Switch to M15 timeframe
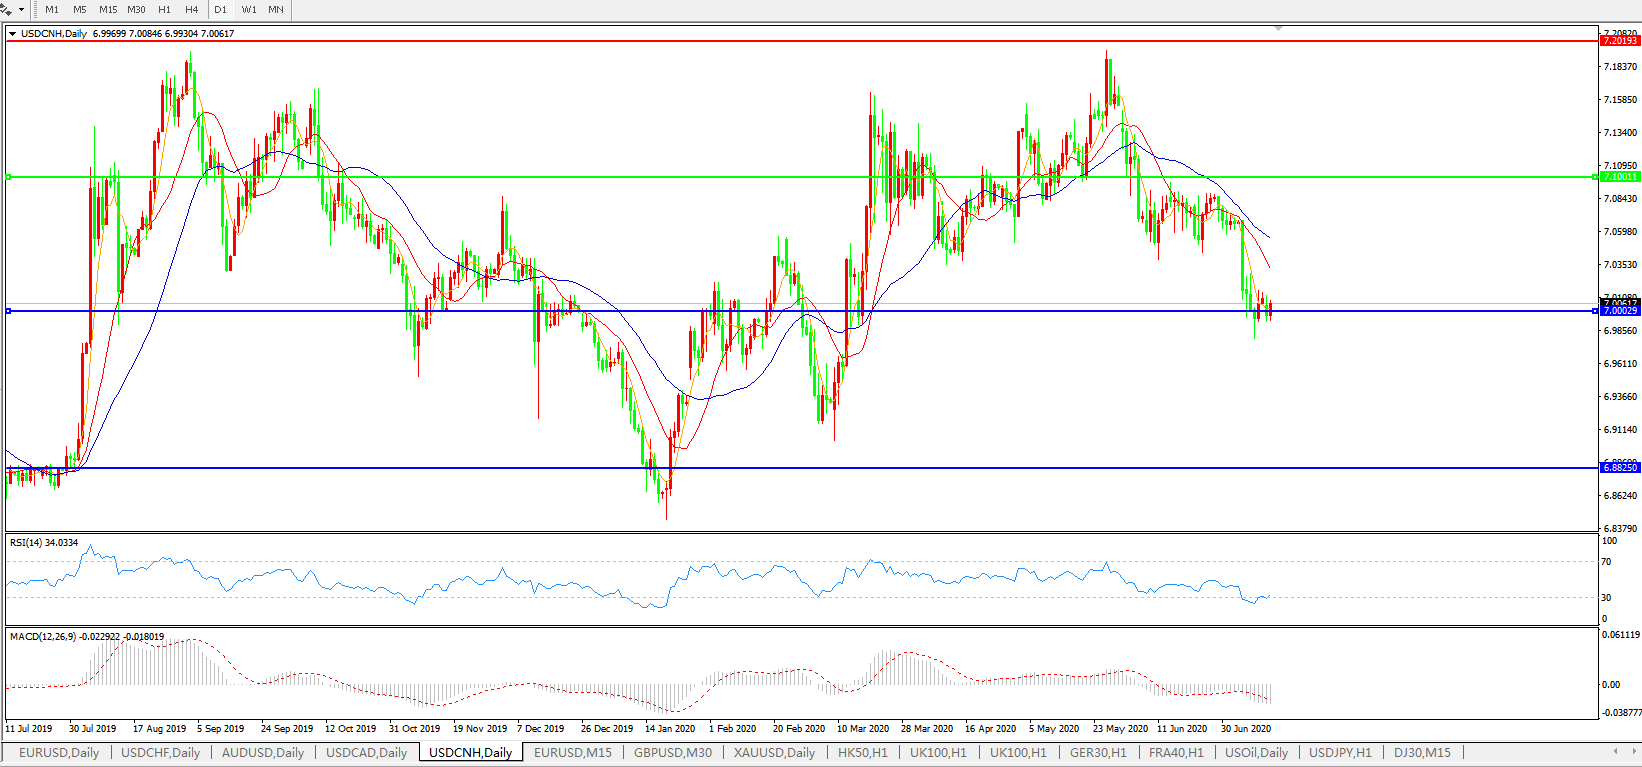The image size is (1642, 767). click(x=108, y=10)
